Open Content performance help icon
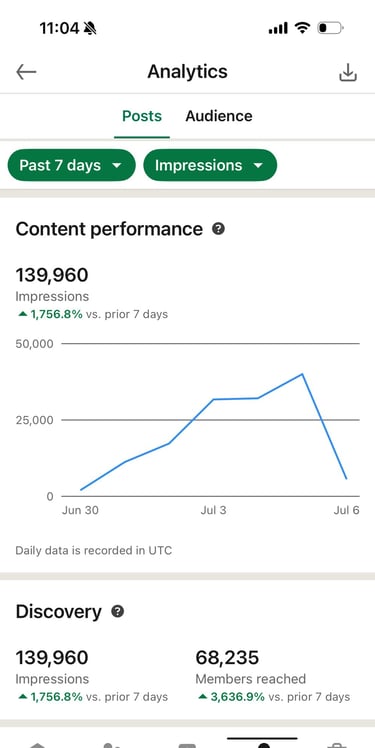This screenshot has height=748, width=375. click(219, 229)
